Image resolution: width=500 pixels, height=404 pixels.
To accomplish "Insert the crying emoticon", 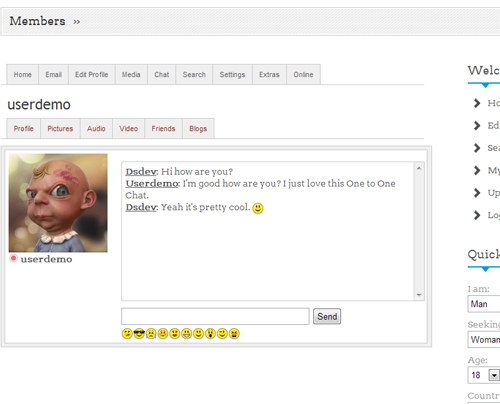I will [x=151, y=333].
